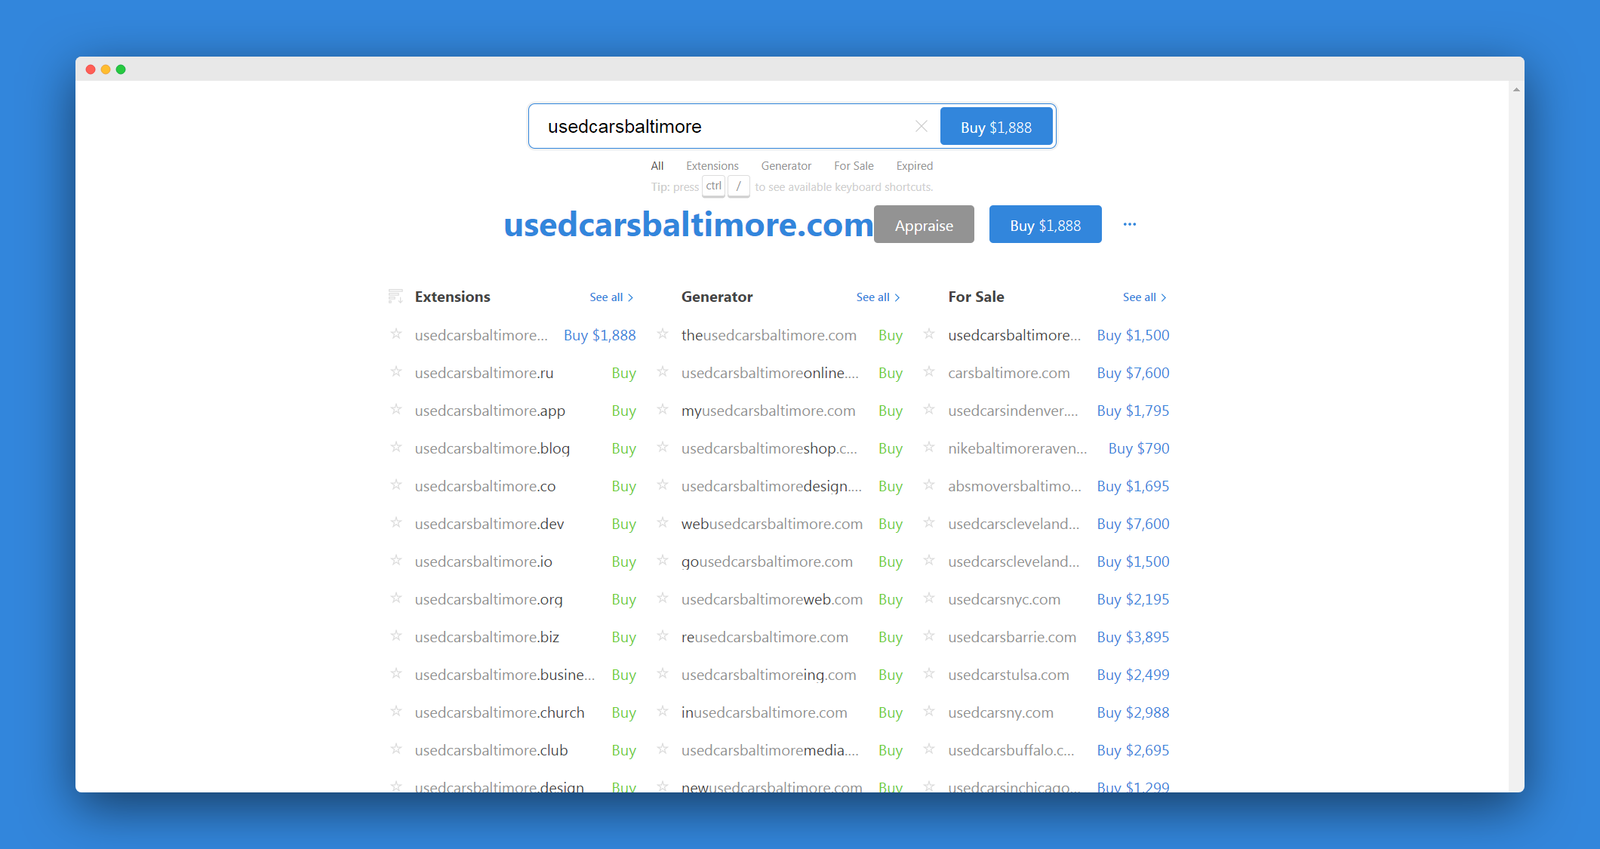Star usedcarsbaltimoreing.com in Generator
1600x849 pixels.
pyautogui.click(x=662, y=674)
